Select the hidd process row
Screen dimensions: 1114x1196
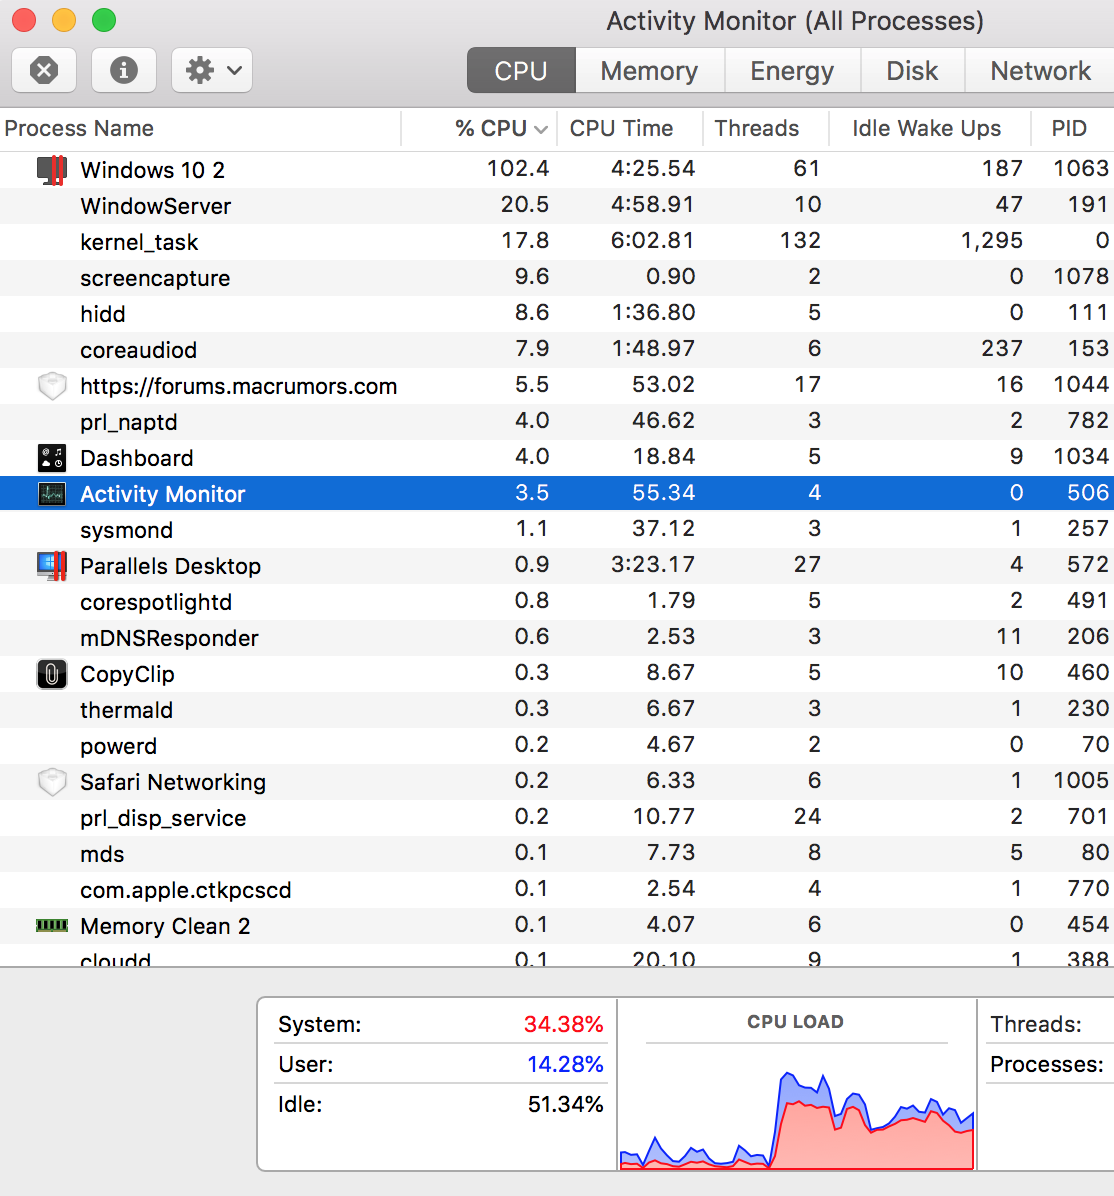557,313
